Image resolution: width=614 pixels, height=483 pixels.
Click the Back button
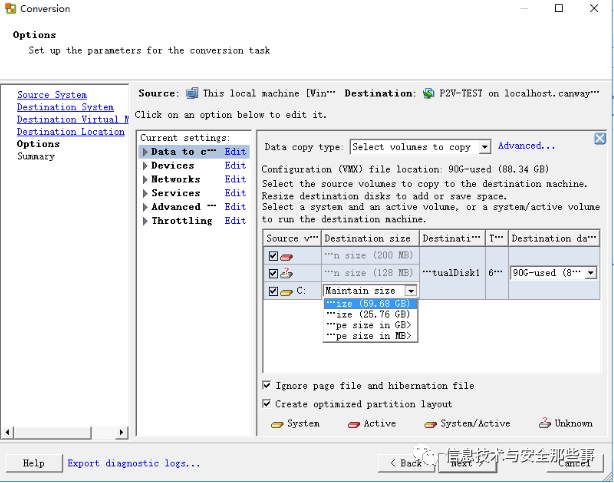click(x=406, y=463)
